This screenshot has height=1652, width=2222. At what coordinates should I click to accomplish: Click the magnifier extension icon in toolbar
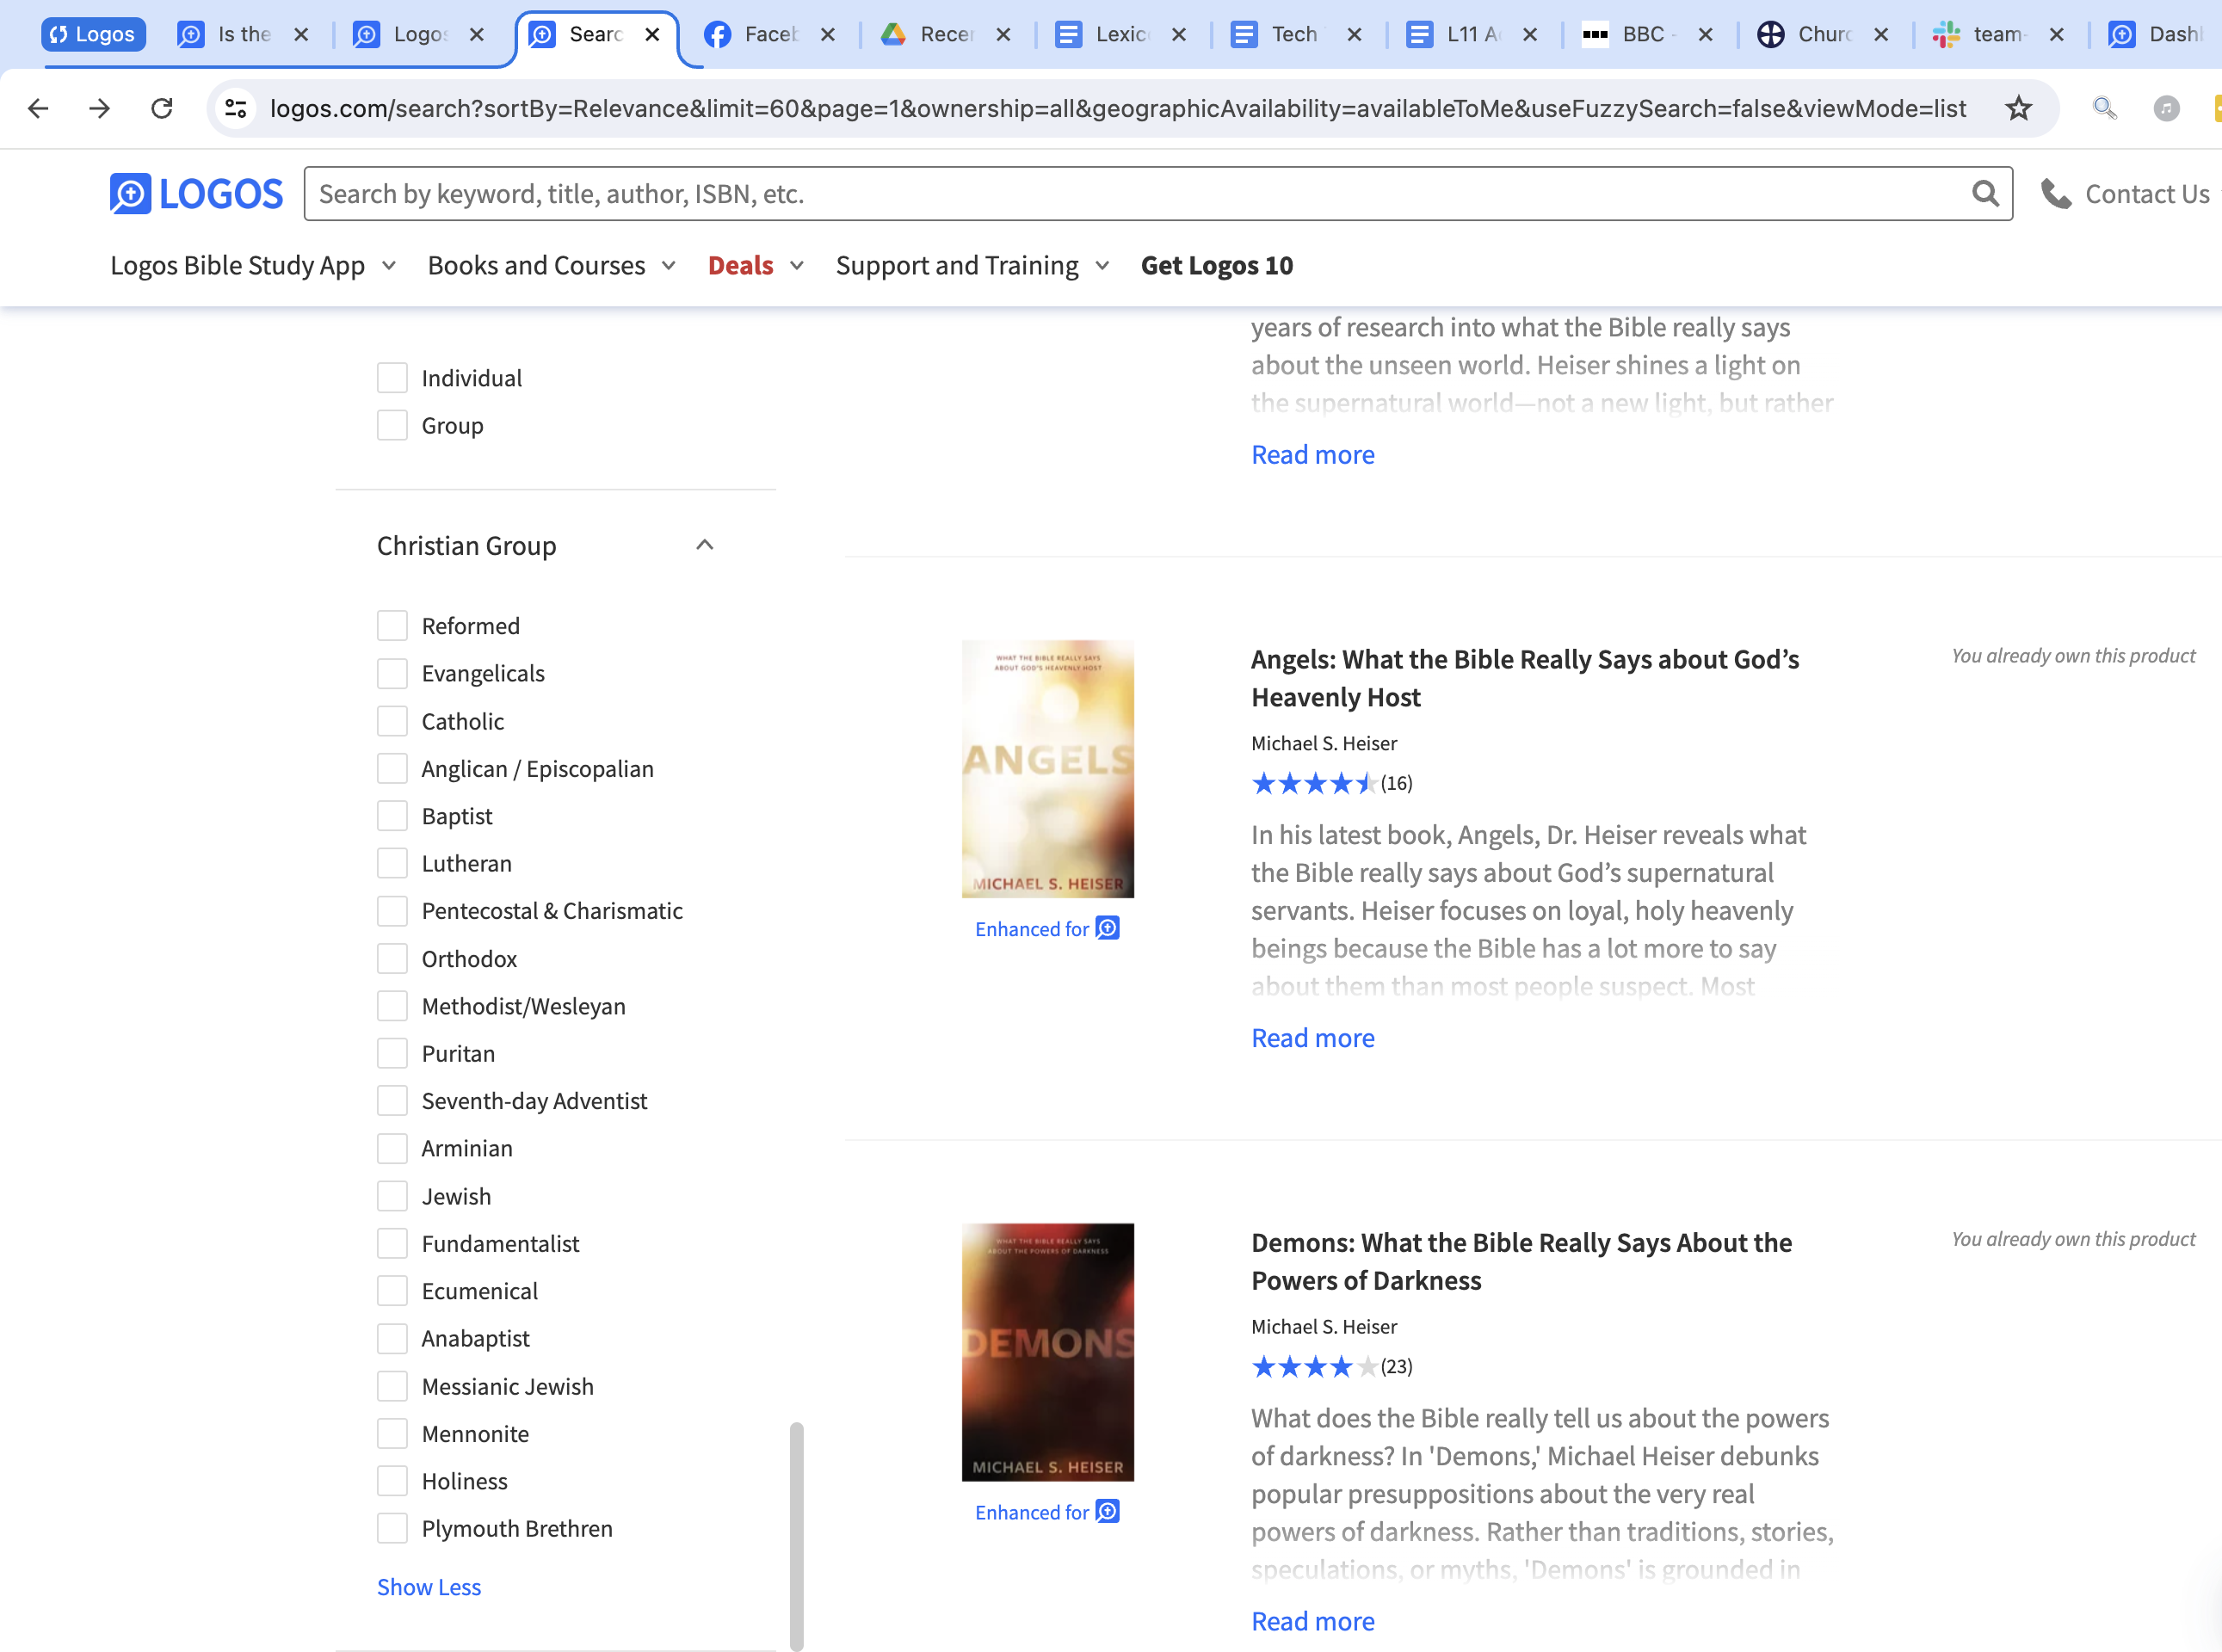pos(2104,108)
